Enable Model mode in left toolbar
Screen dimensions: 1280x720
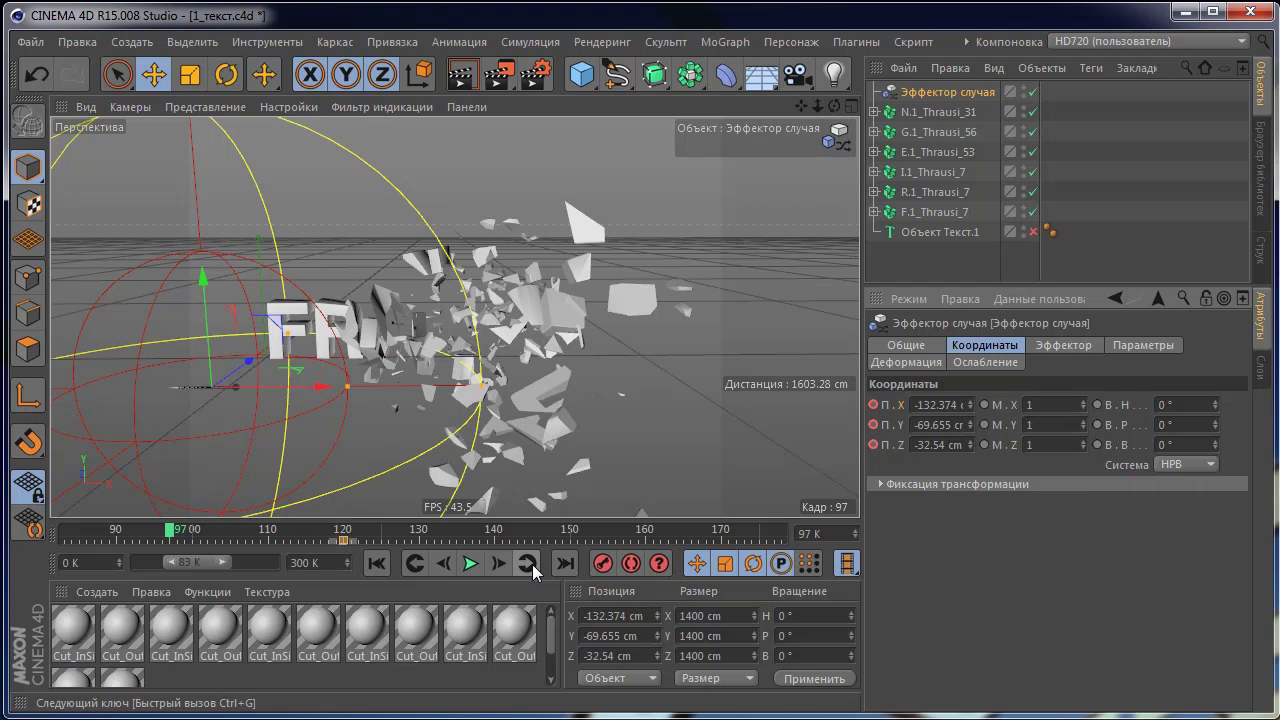[28, 167]
